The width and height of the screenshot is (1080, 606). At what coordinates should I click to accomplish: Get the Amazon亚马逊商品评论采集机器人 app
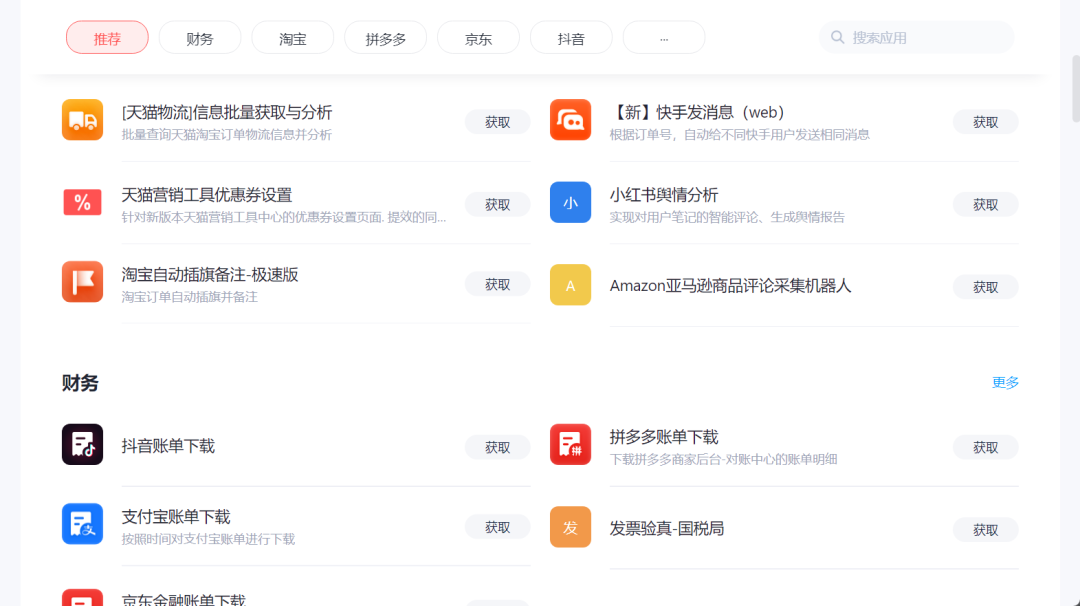pyautogui.click(x=986, y=287)
